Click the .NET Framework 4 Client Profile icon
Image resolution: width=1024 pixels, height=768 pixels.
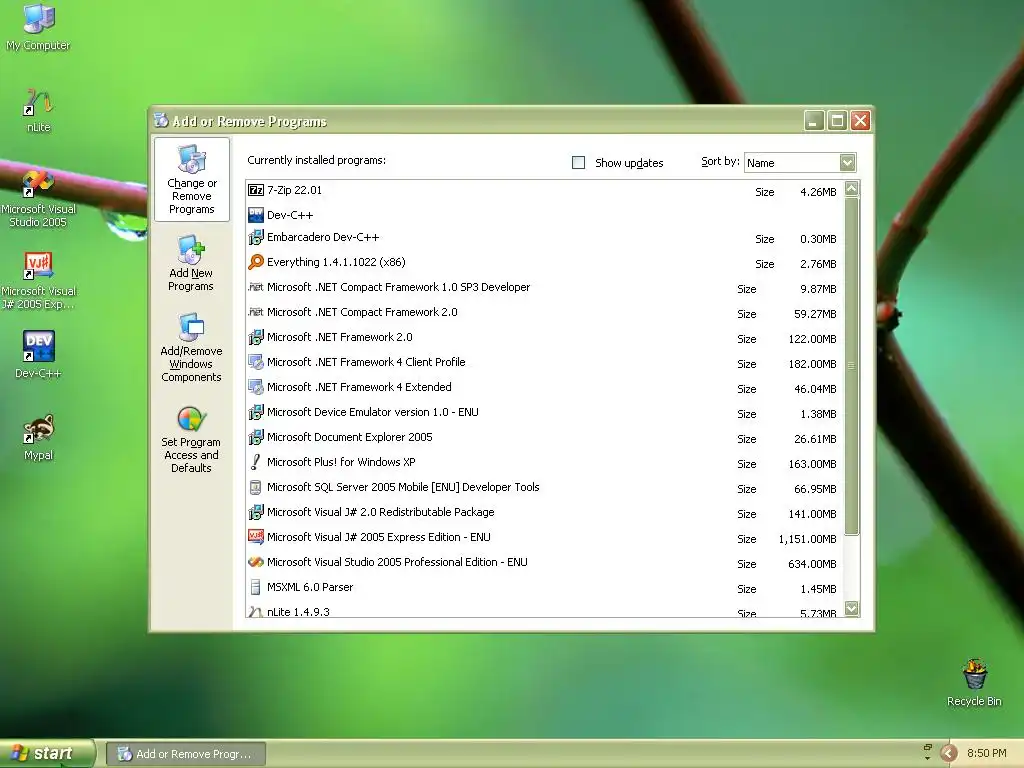pyautogui.click(x=256, y=362)
